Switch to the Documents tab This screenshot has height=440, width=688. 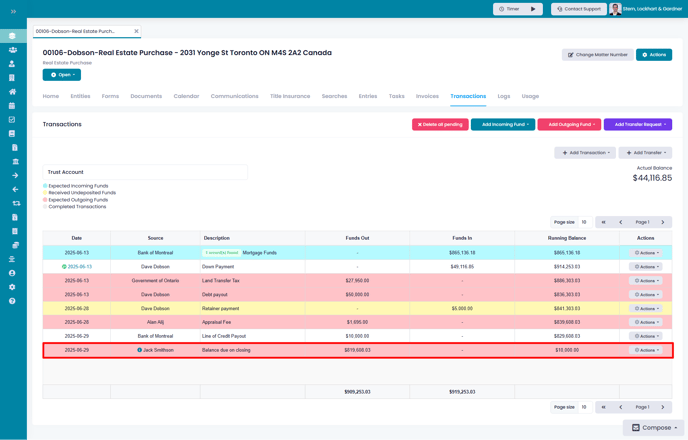tap(146, 96)
